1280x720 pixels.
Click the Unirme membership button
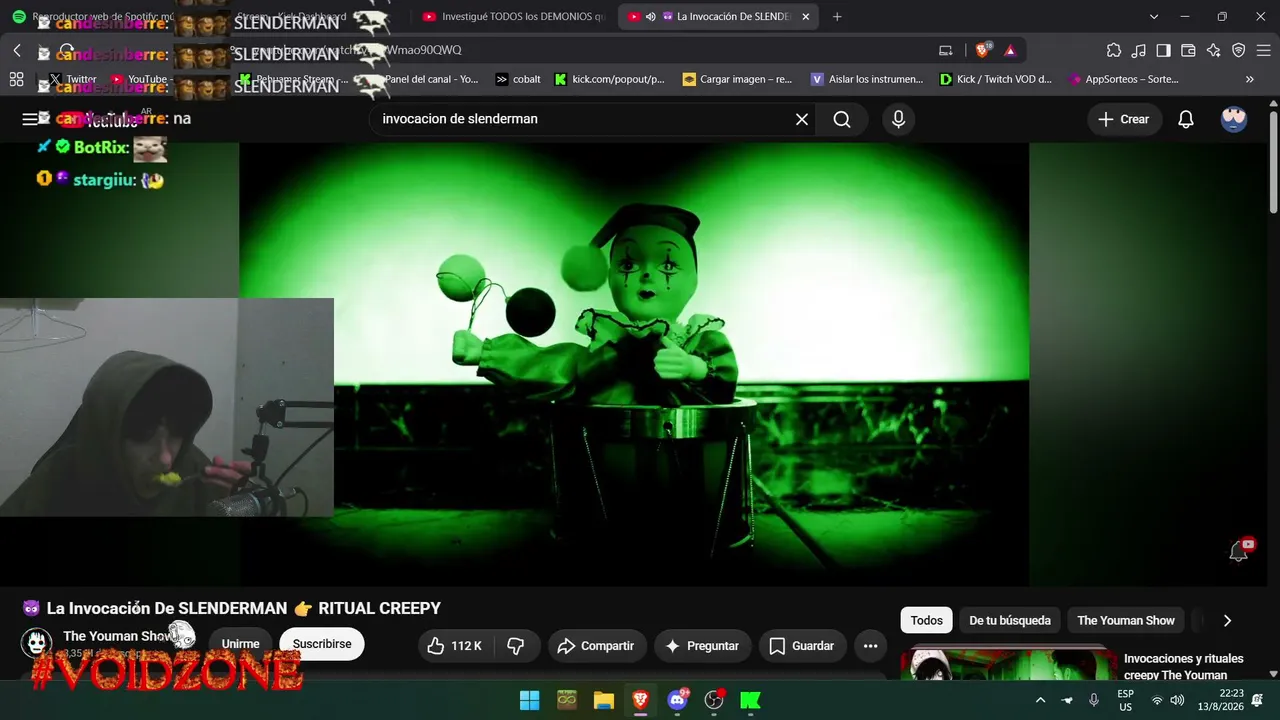tap(240, 645)
